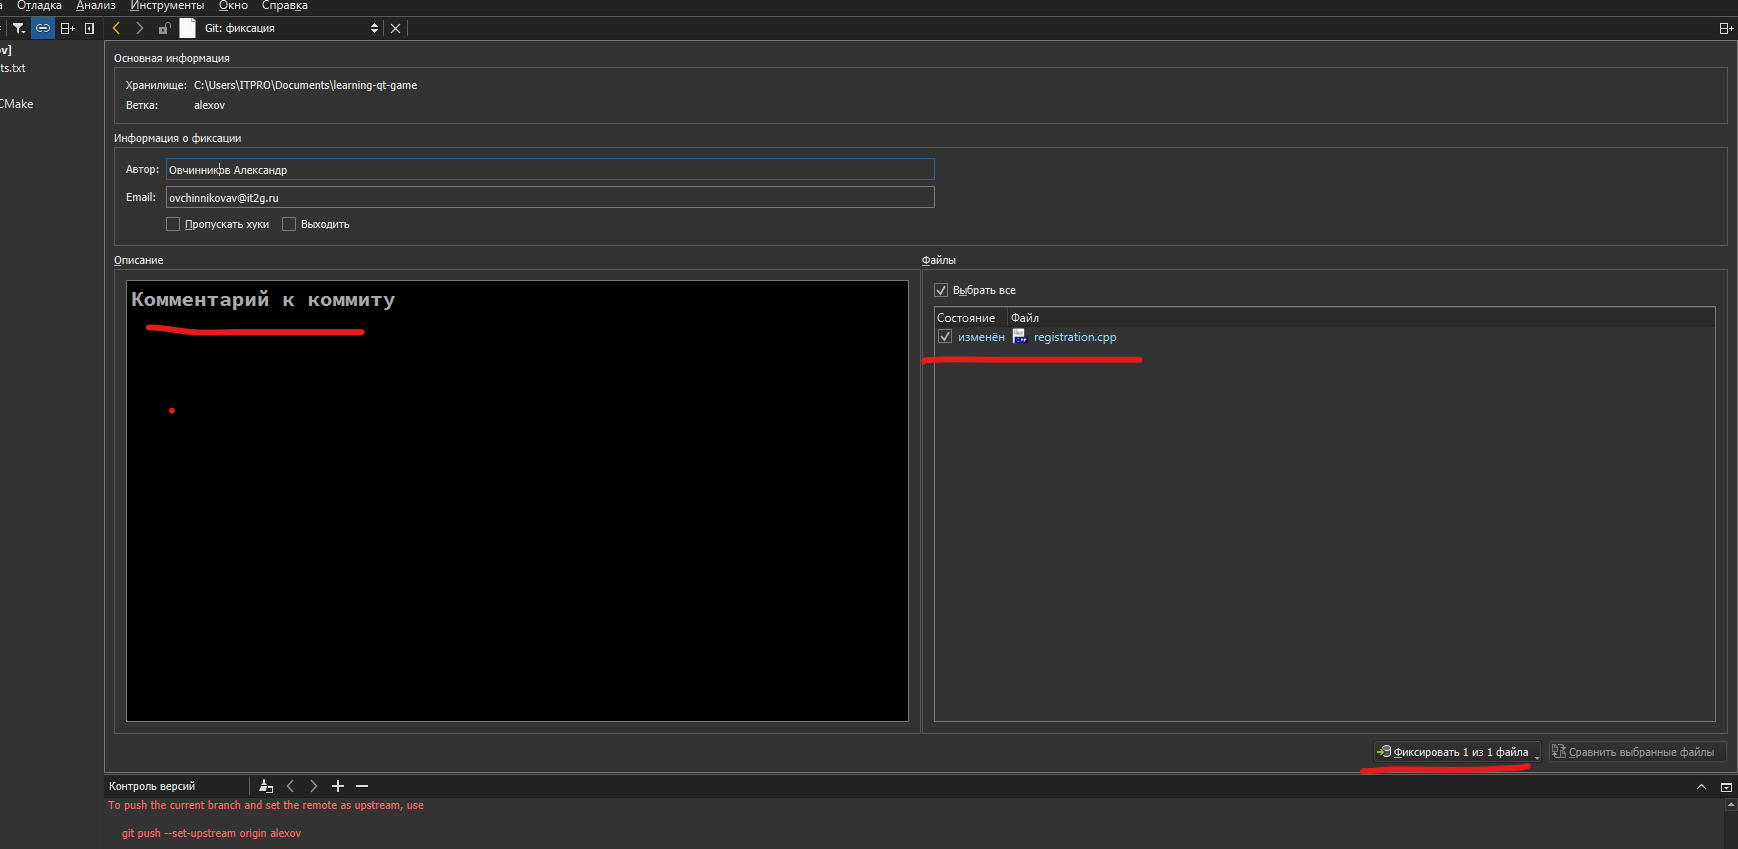Open the 'Справка' menu
The image size is (1738, 849).
coord(285,6)
